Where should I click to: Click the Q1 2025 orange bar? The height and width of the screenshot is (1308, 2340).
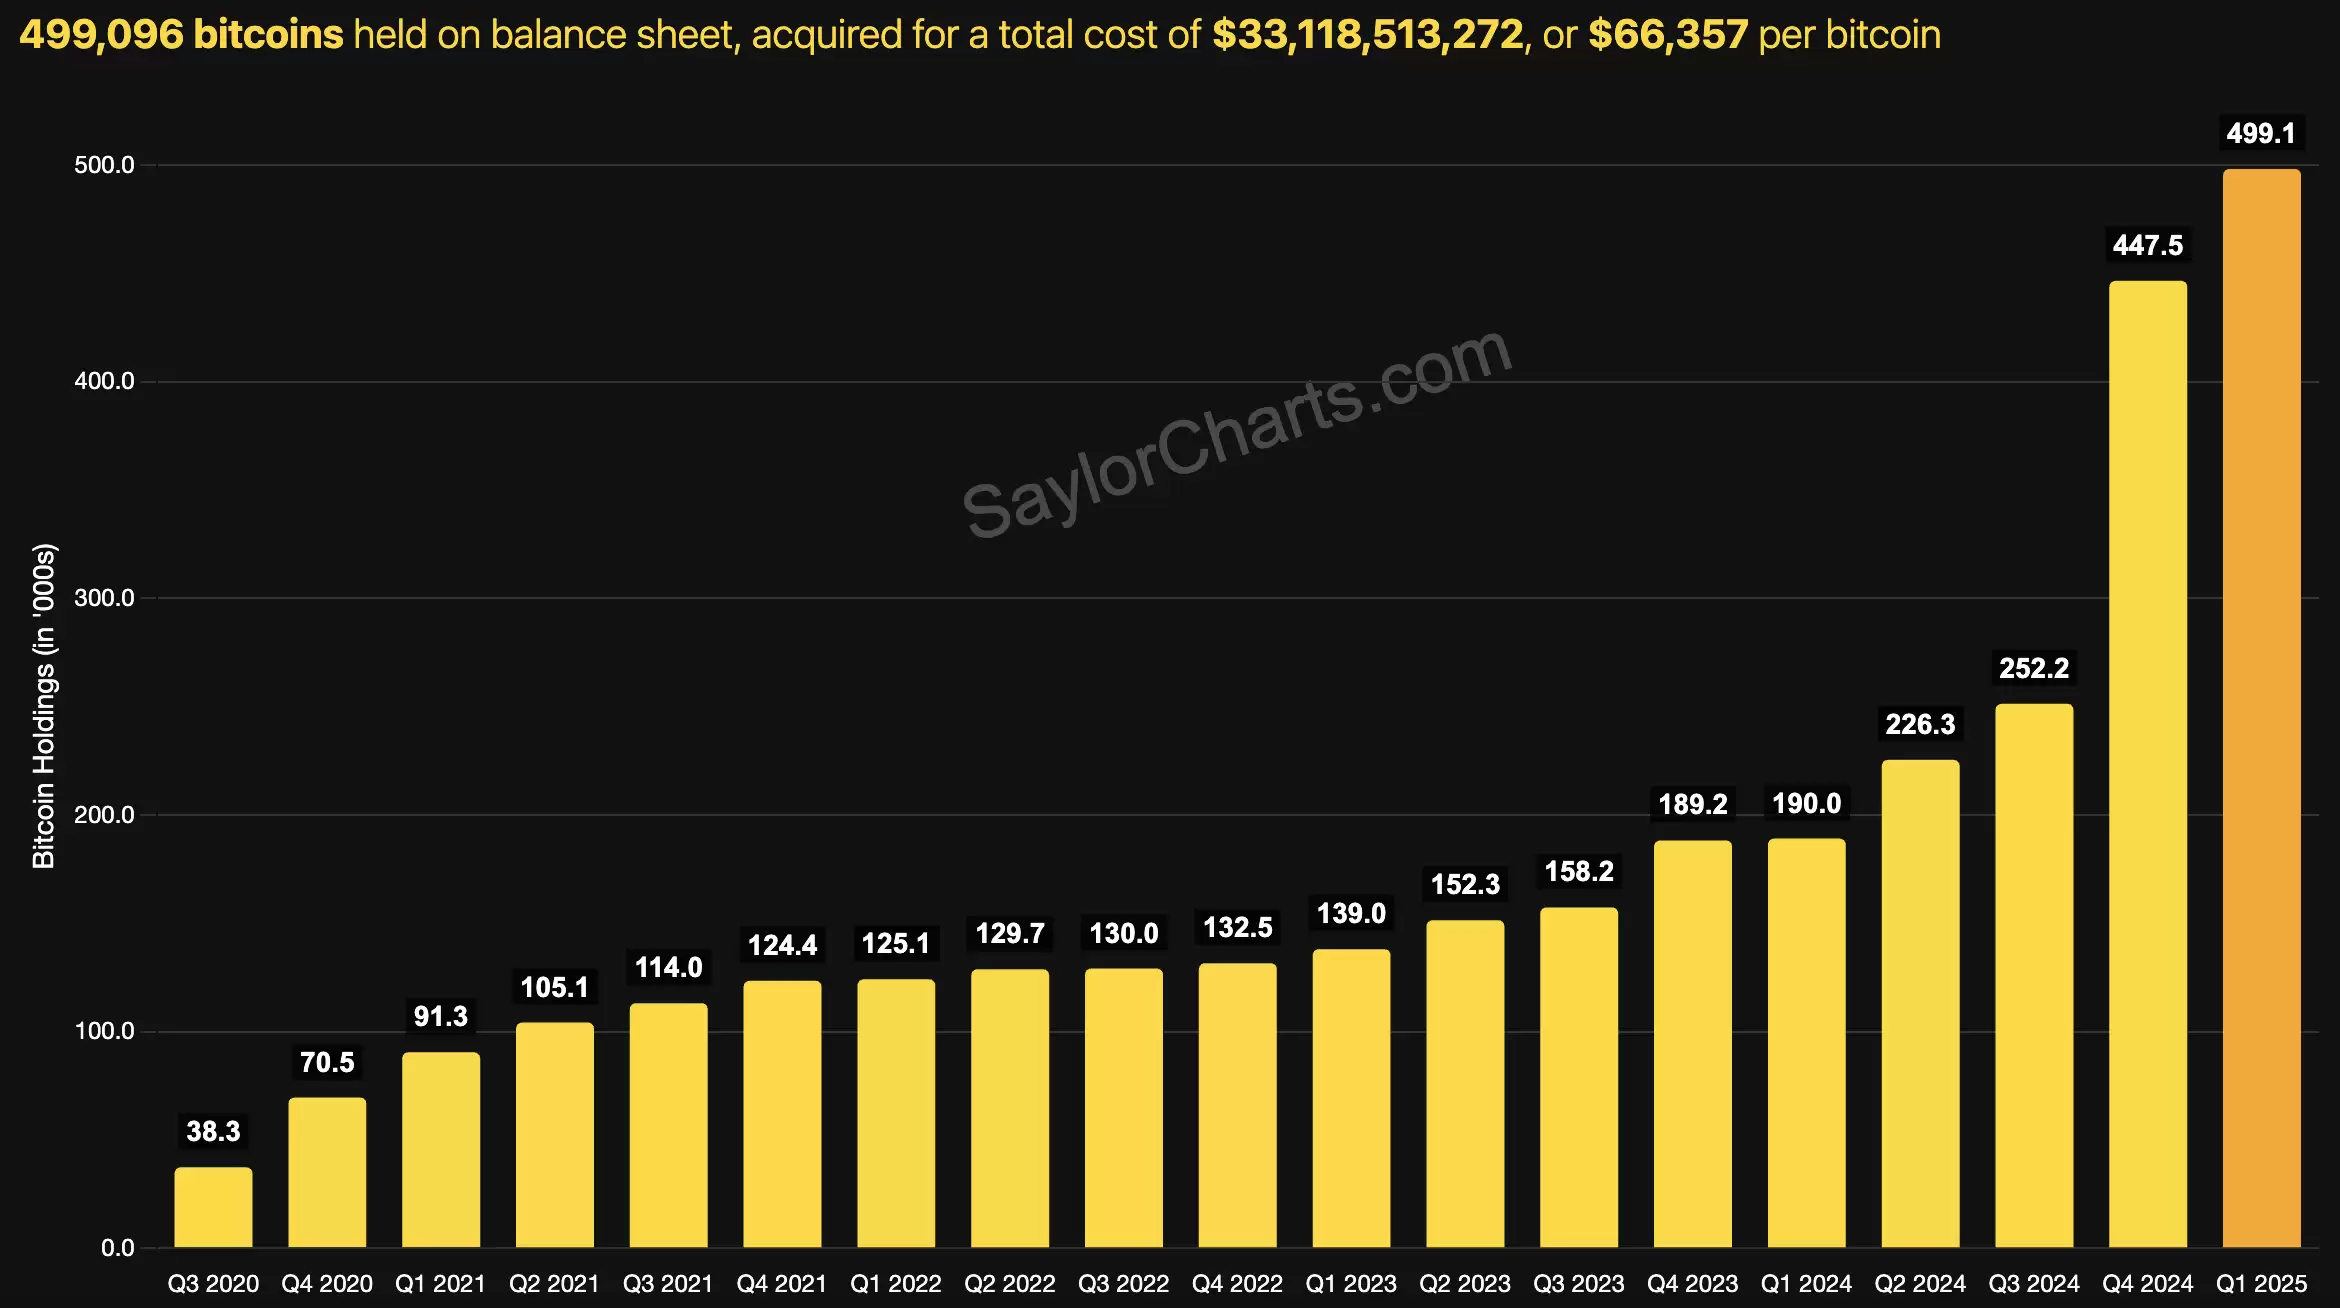tap(2261, 708)
